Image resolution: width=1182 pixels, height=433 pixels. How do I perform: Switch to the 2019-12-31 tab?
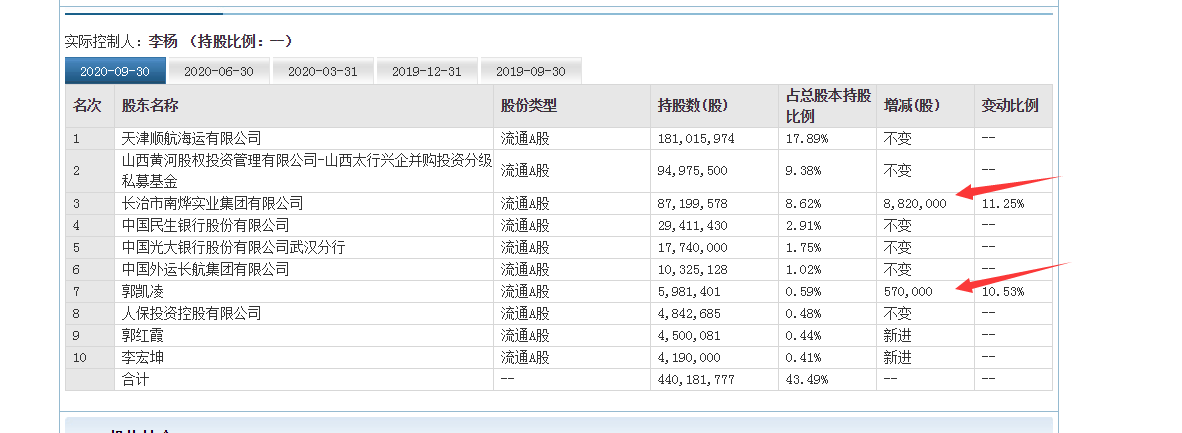click(427, 72)
